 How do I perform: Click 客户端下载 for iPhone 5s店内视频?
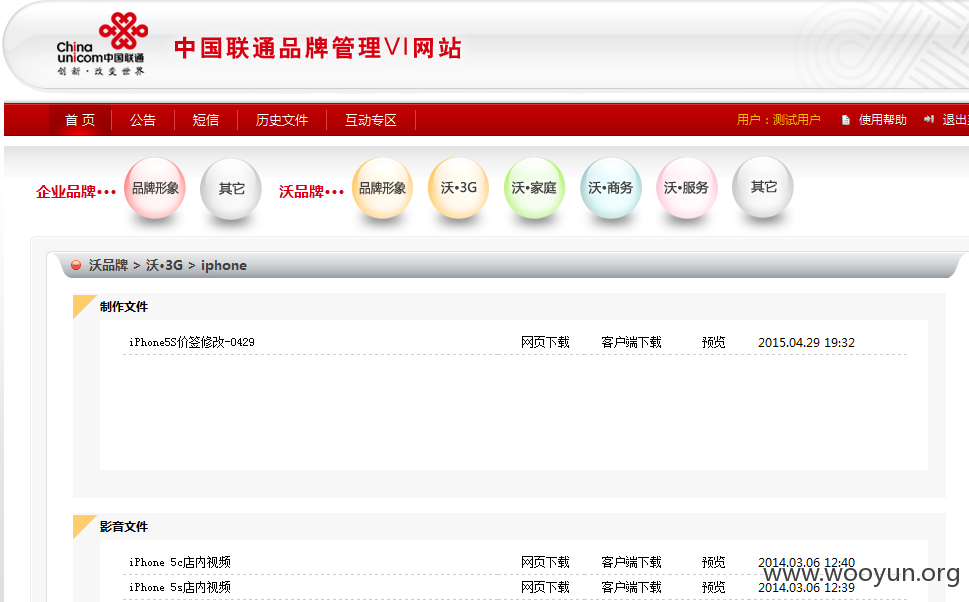pos(631,587)
